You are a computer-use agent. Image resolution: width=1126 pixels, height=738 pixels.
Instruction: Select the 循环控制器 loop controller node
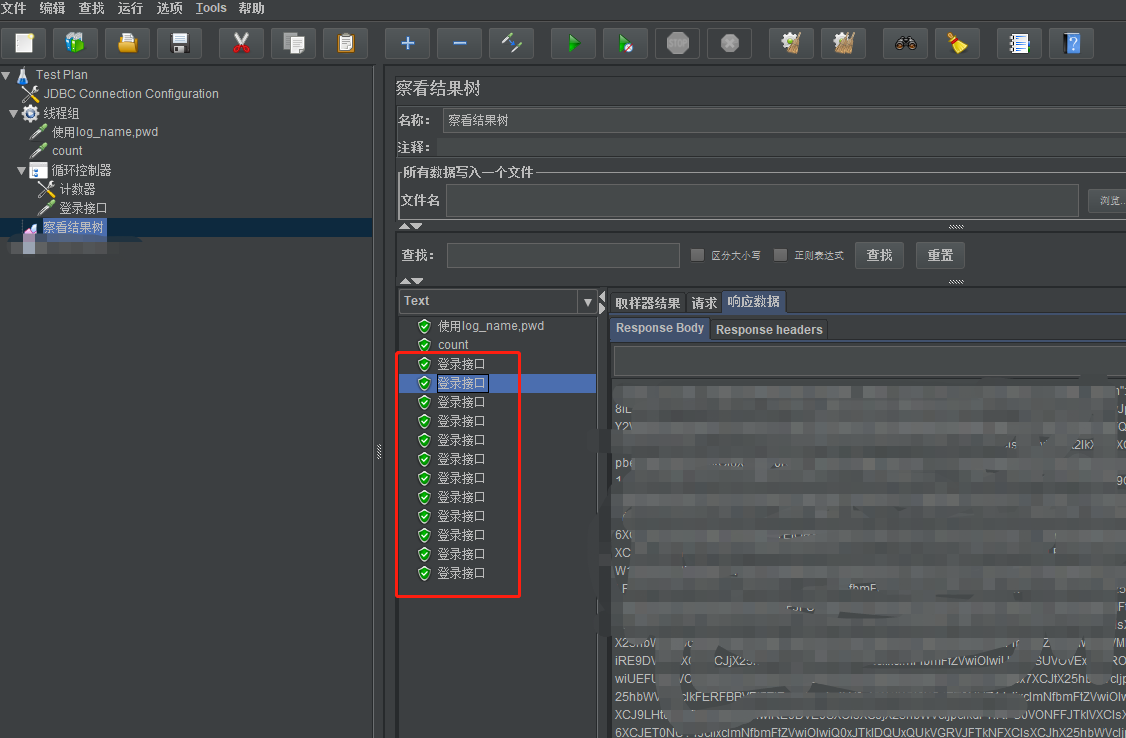[81, 170]
